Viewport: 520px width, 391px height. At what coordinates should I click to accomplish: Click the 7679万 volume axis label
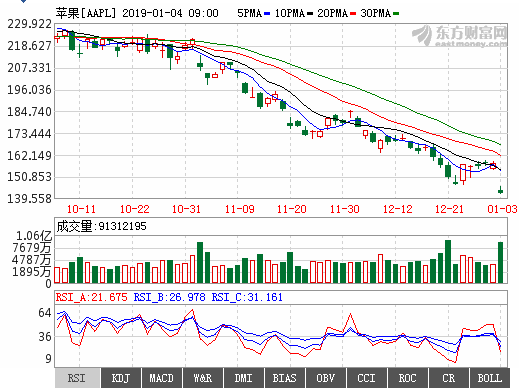click(x=32, y=248)
